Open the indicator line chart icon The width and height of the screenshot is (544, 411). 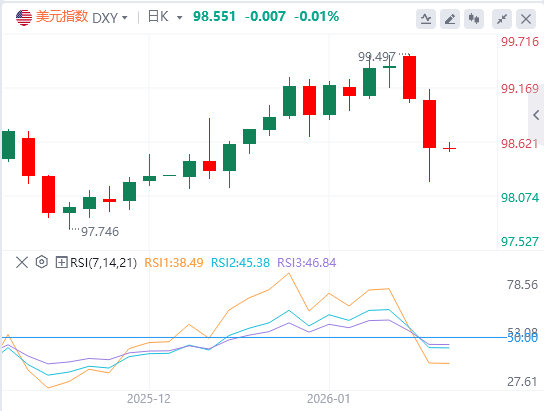pyautogui.click(x=426, y=18)
